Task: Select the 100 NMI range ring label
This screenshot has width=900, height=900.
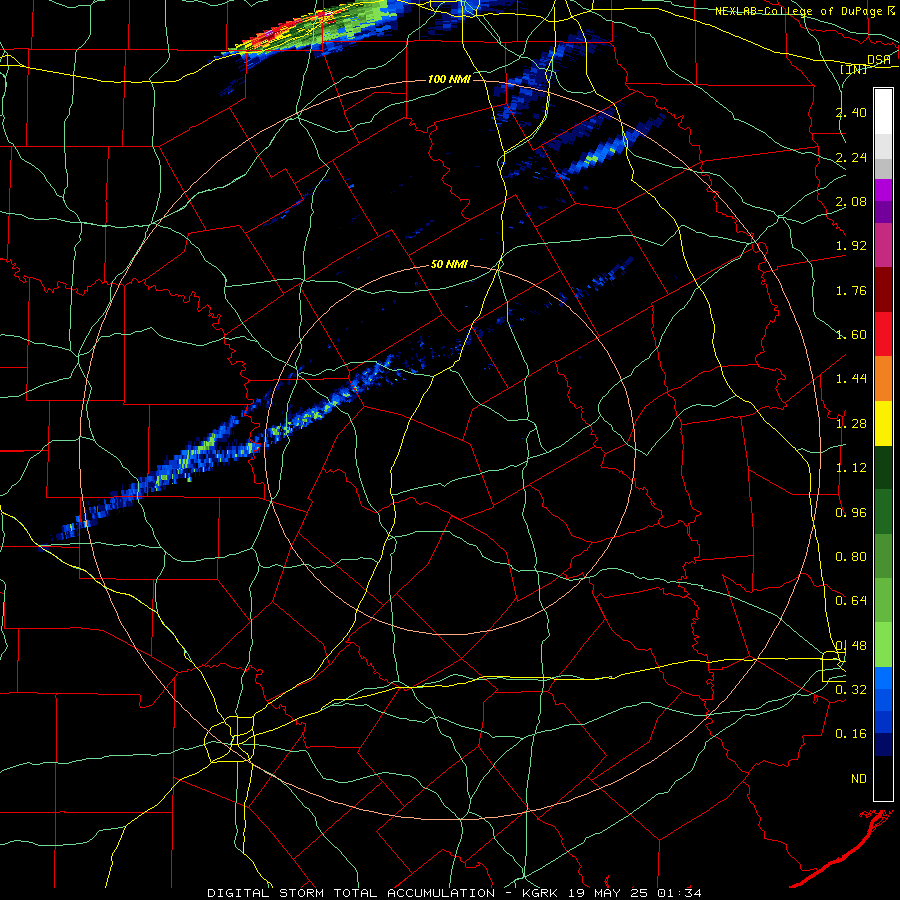Action: (x=449, y=79)
